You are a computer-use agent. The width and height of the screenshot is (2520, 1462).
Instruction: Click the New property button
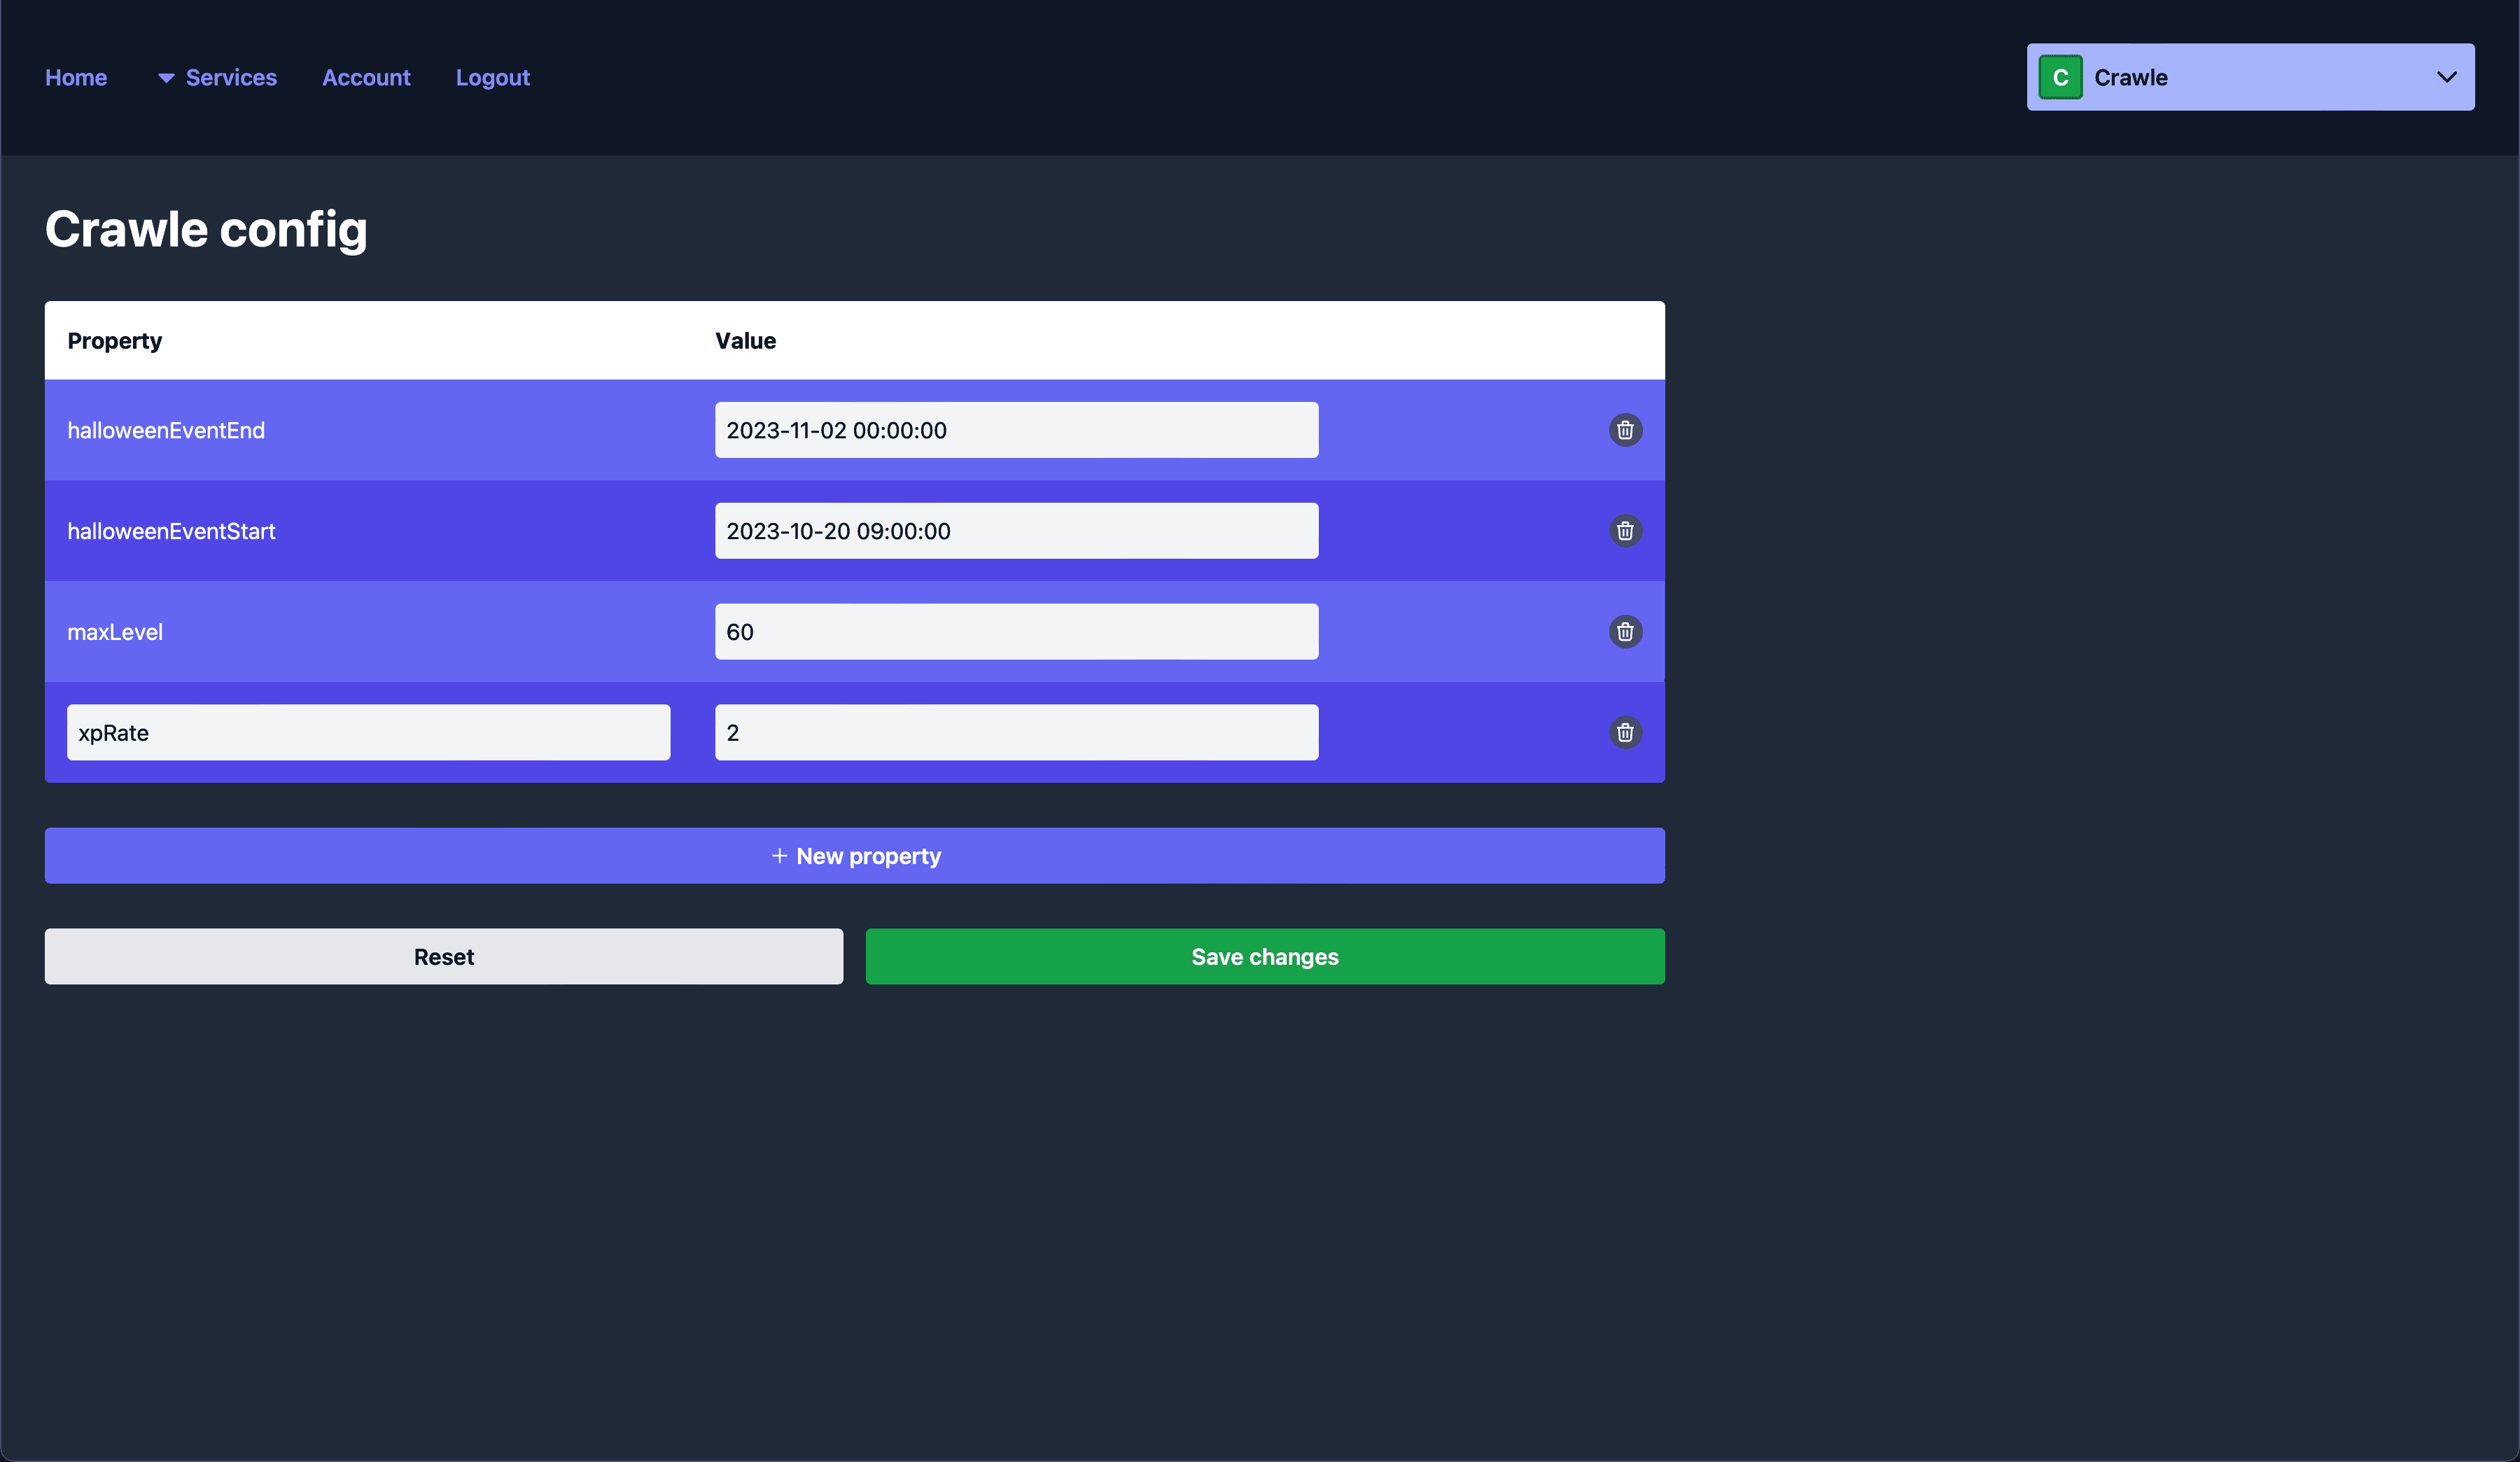[854, 854]
